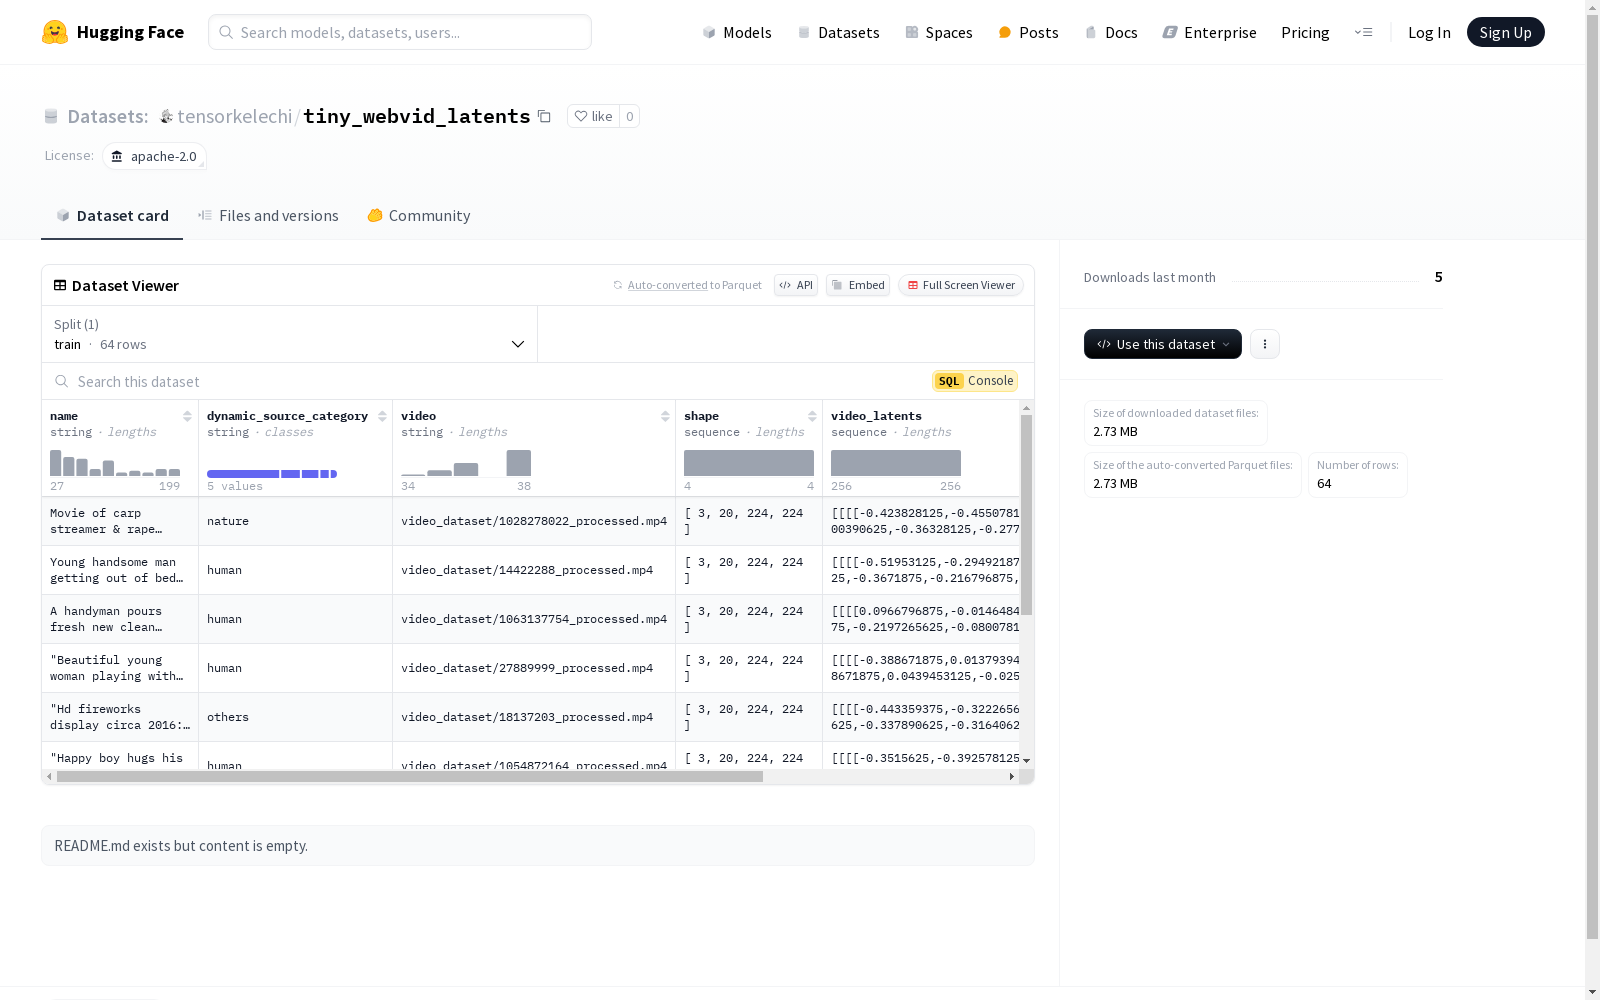1600x1000 pixels.
Task: Click the table's vertical scrollbar thumb
Action: 1026,515
